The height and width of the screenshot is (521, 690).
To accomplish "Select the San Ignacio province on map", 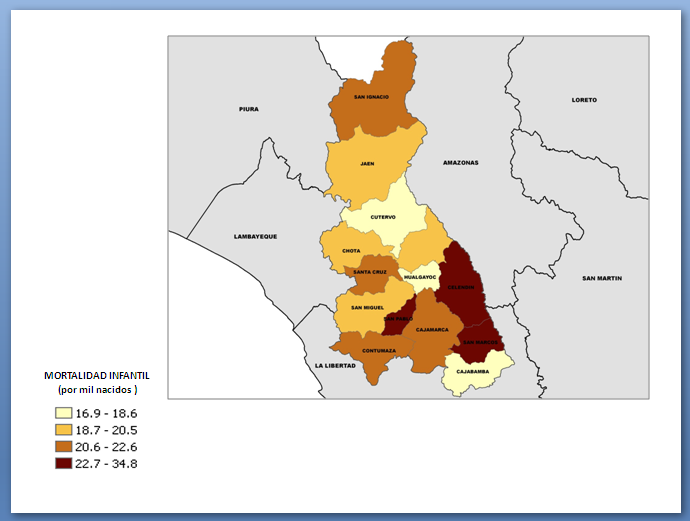I will click(372, 97).
